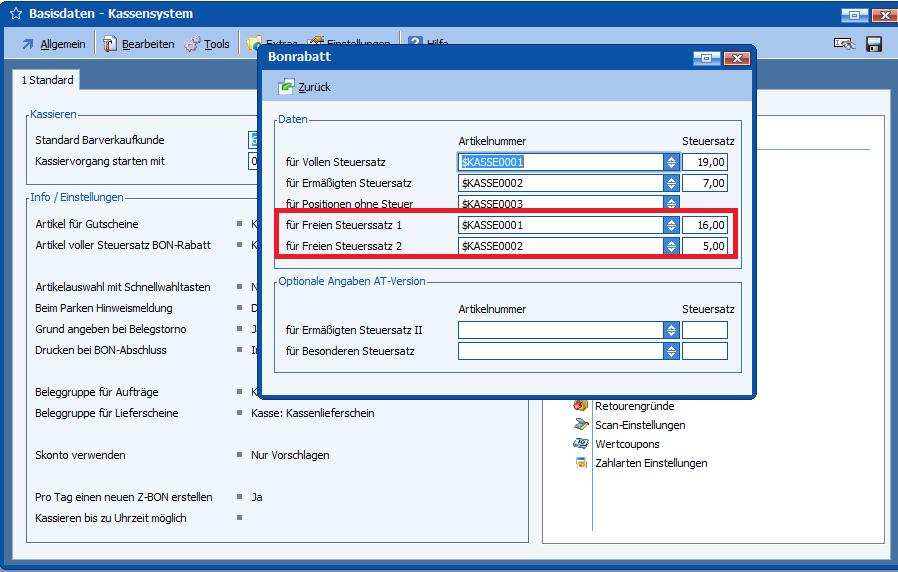Open the Zahlarten Einstellungen link
Screen dimensions: 898x572
pyautogui.click(x=650, y=463)
